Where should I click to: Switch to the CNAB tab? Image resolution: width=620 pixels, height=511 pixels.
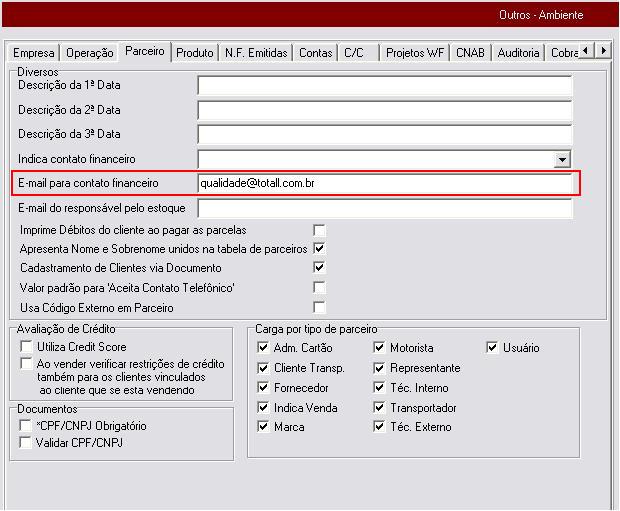click(x=471, y=53)
